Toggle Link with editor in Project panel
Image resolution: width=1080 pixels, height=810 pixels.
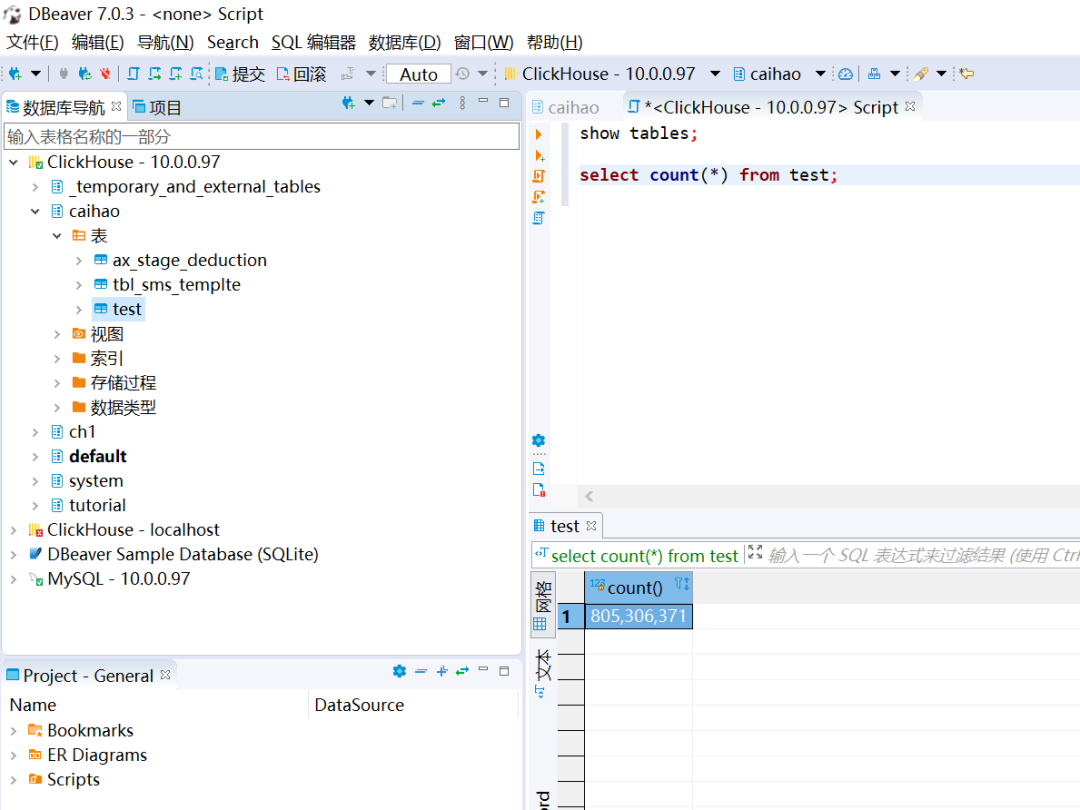click(462, 671)
